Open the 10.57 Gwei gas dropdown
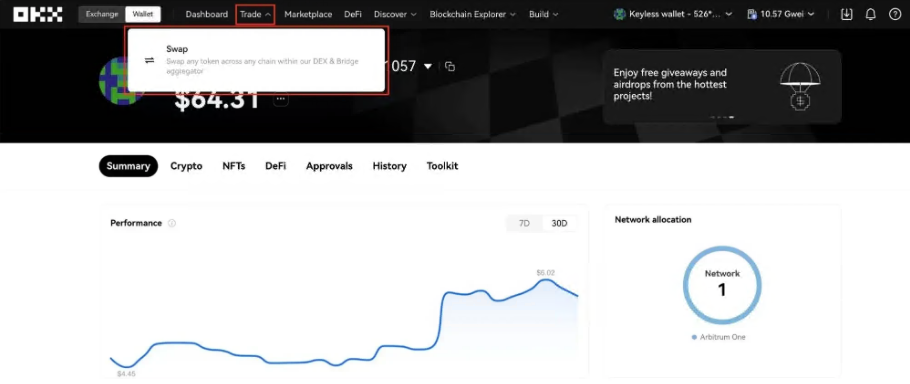910x384 pixels. pyautogui.click(x=781, y=15)
